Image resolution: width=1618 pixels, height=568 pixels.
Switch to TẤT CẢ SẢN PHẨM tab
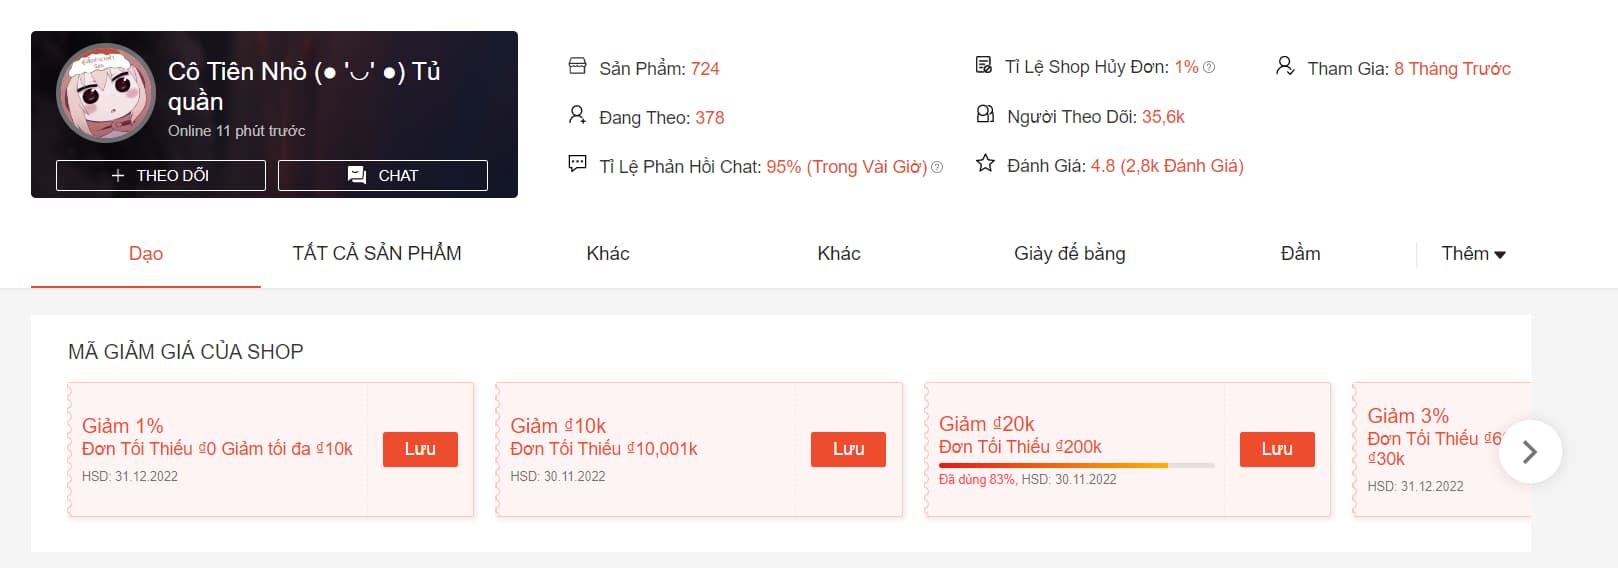click(377, 254)
